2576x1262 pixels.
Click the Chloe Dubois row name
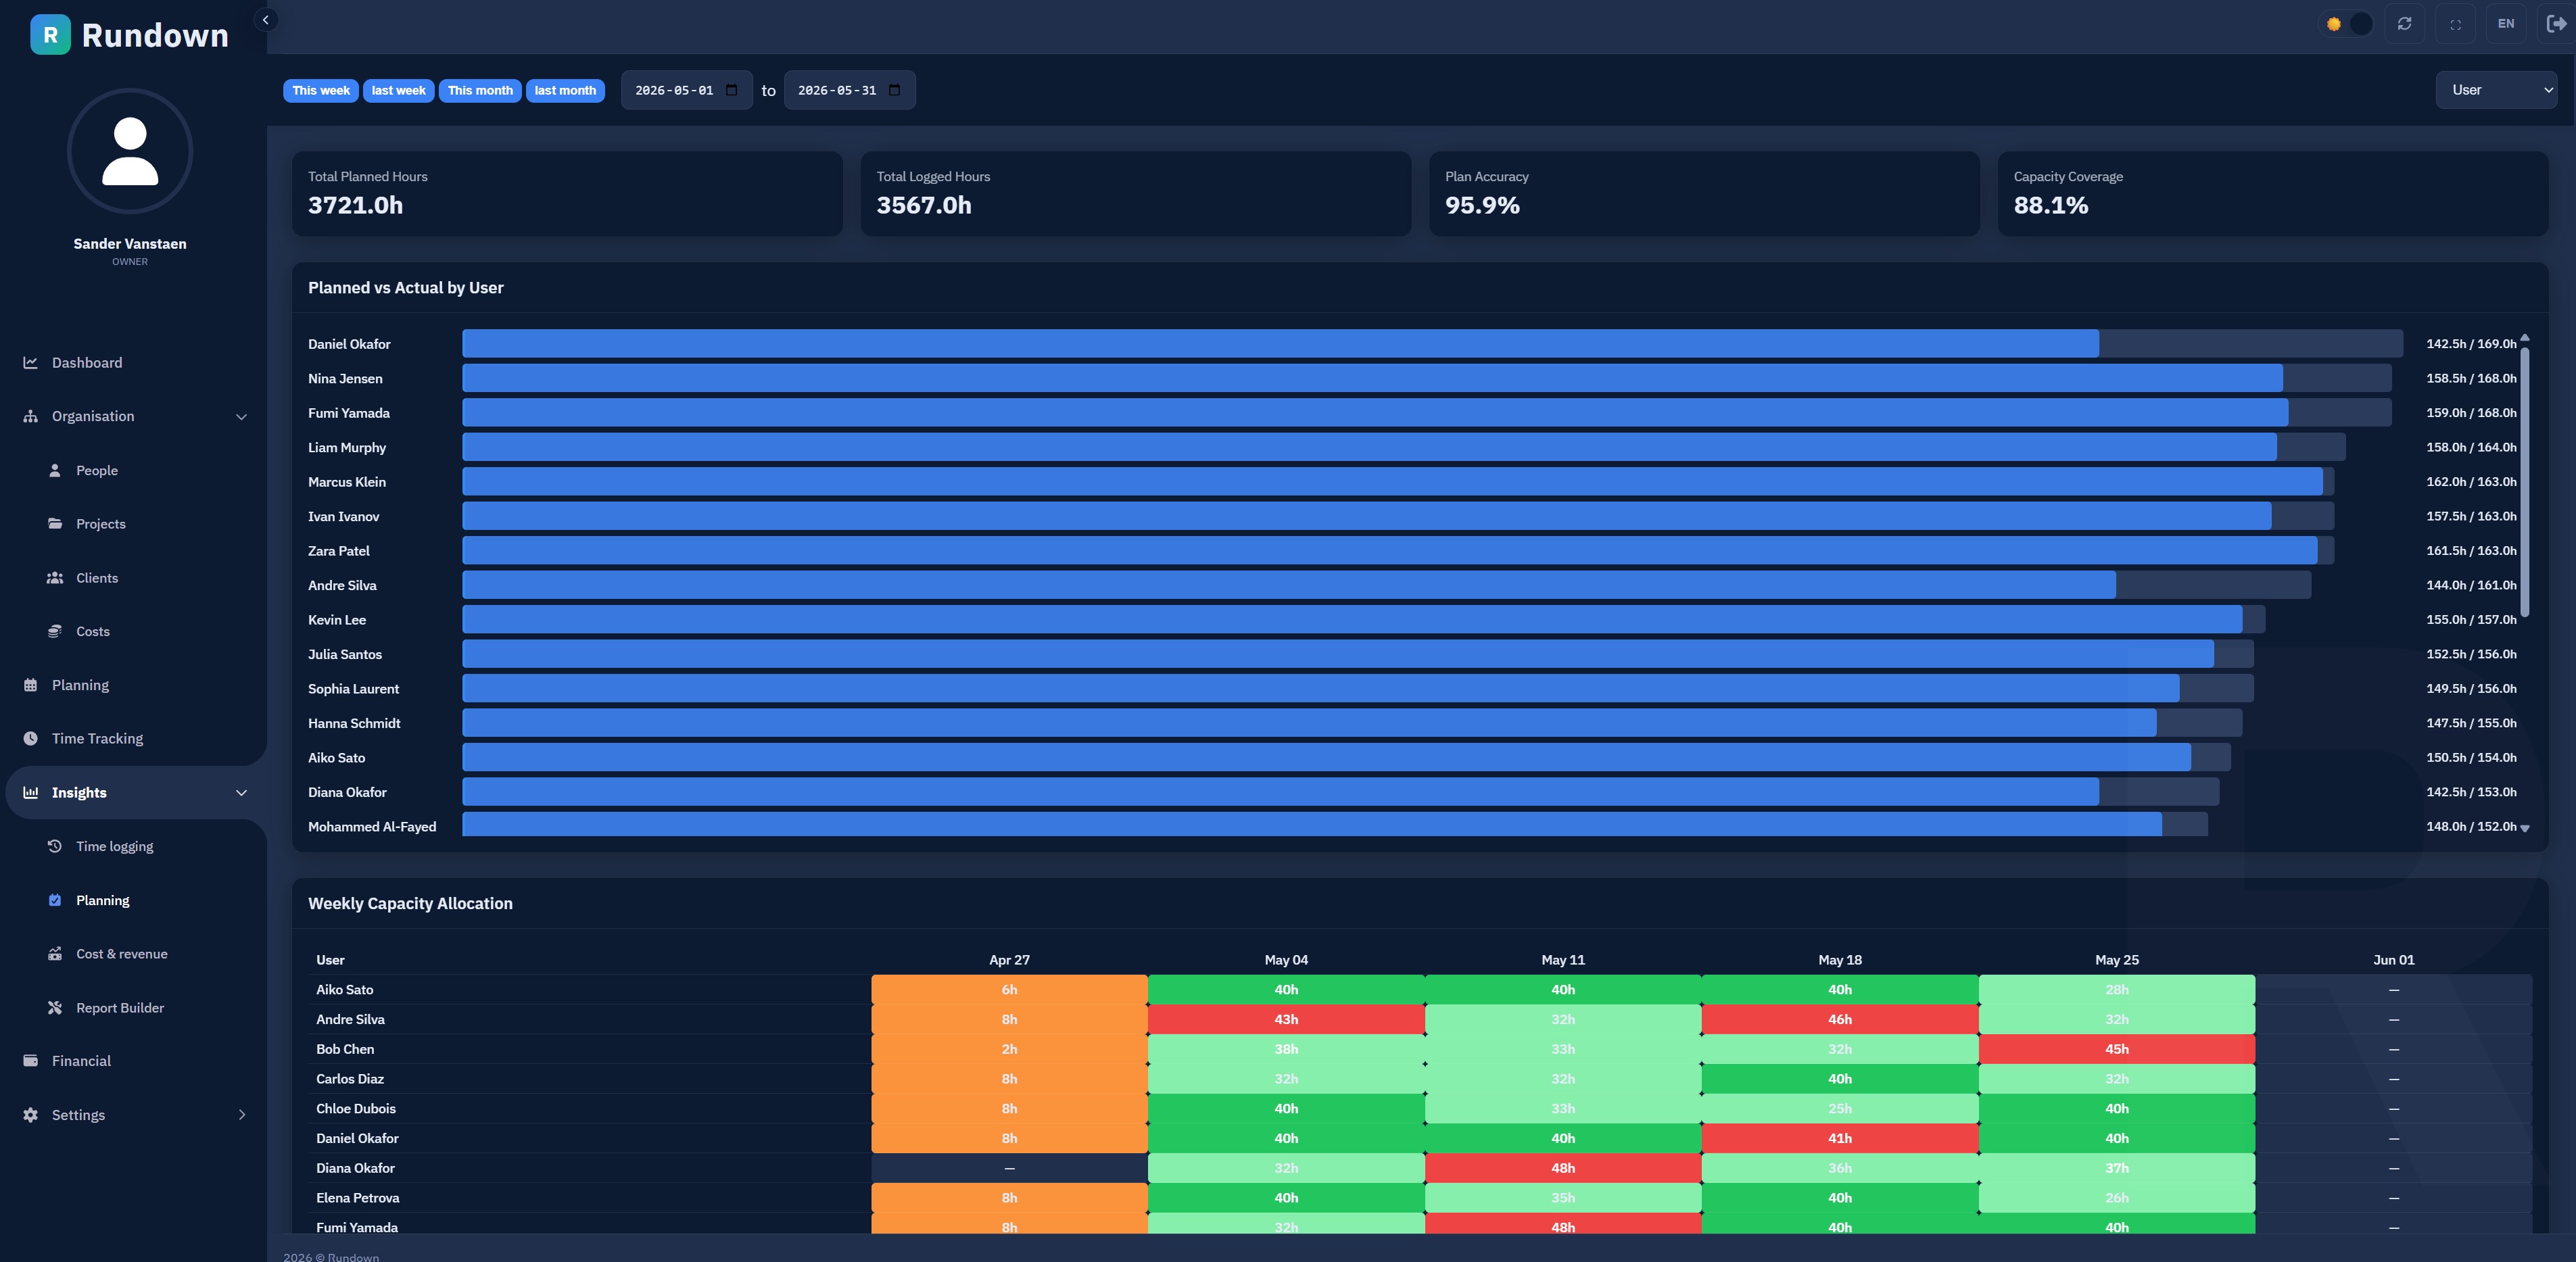click(x=356, y=1109)
